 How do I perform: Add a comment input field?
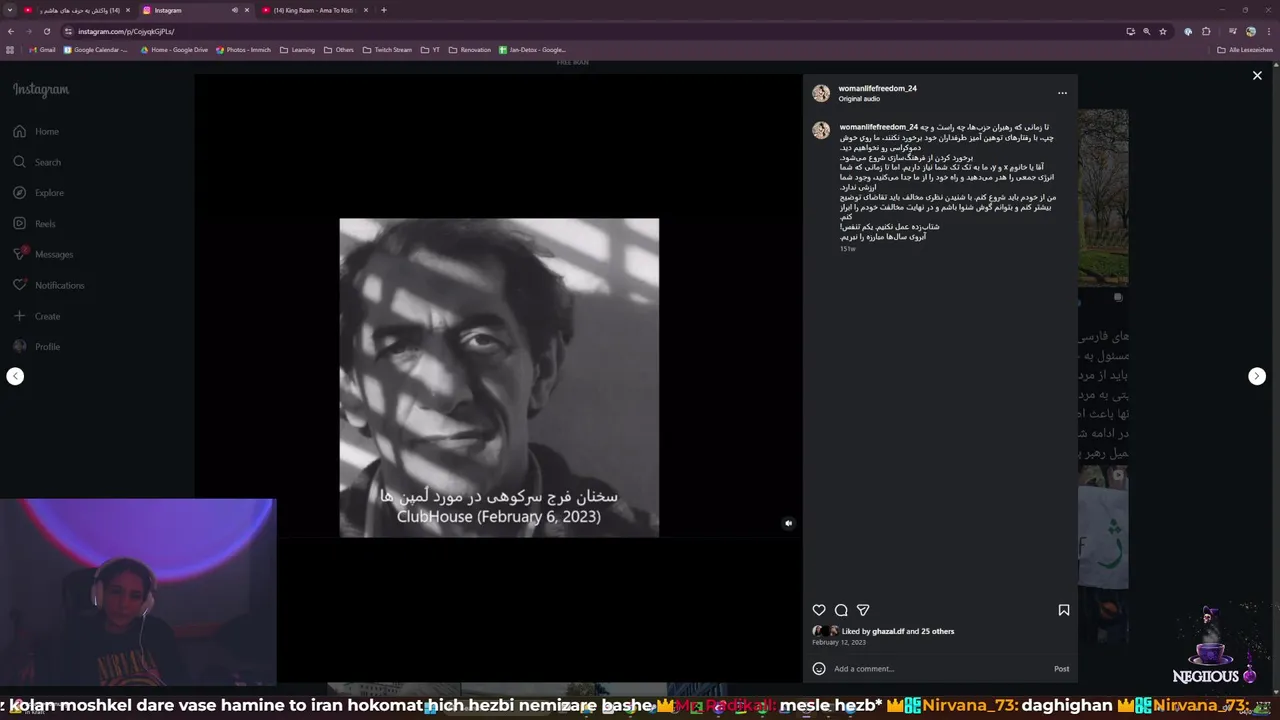(x=940, y=669)
